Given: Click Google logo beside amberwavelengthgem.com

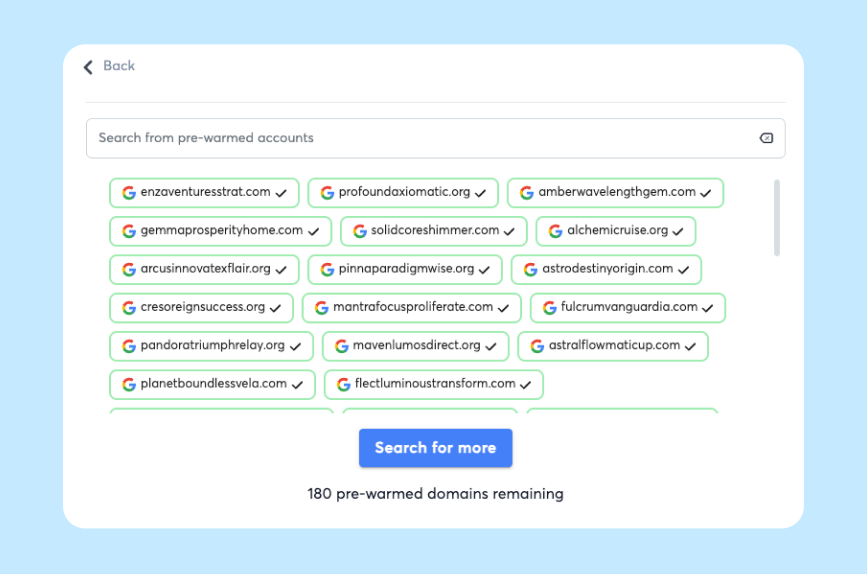Looking at the screenshot, I should coord(526,193).
